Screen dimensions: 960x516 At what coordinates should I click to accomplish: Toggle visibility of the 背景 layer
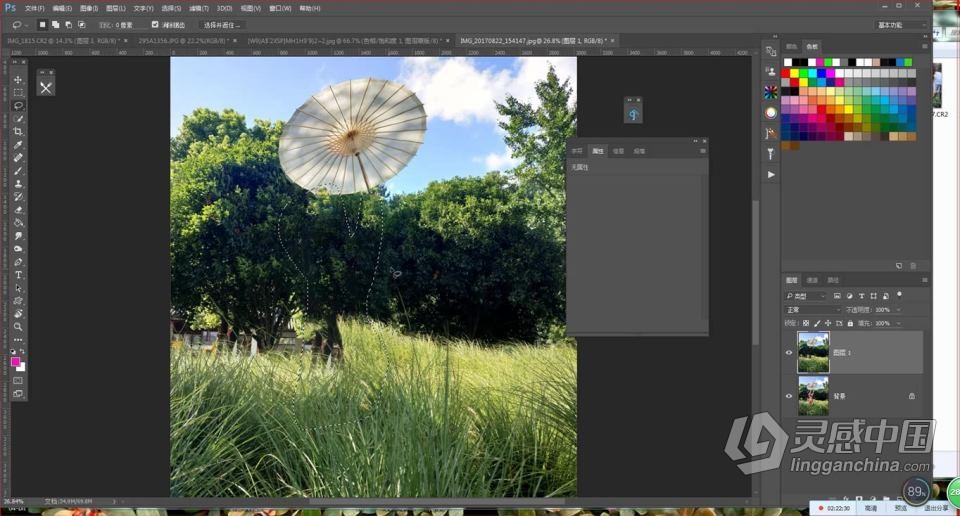pyautogui.click(x=789, y=396)
